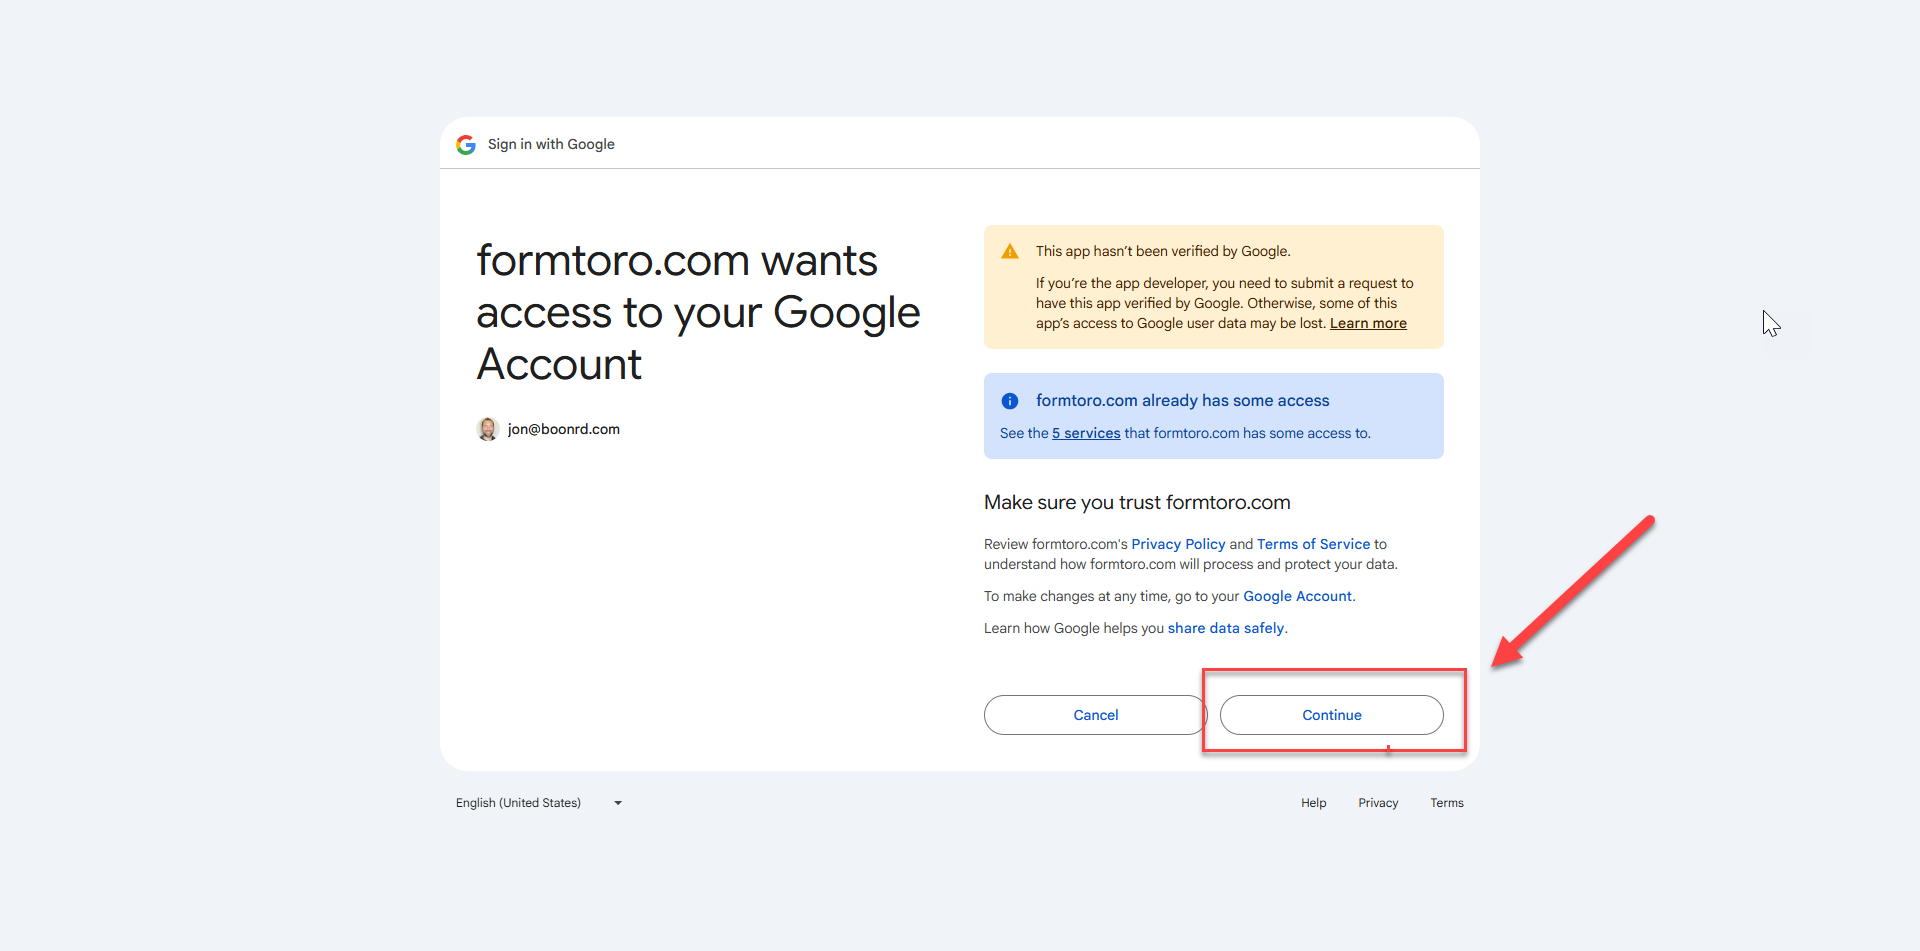Go to the Google Account link
This screenshot has height=951, width=1920.
click(x=1297, y=596)
